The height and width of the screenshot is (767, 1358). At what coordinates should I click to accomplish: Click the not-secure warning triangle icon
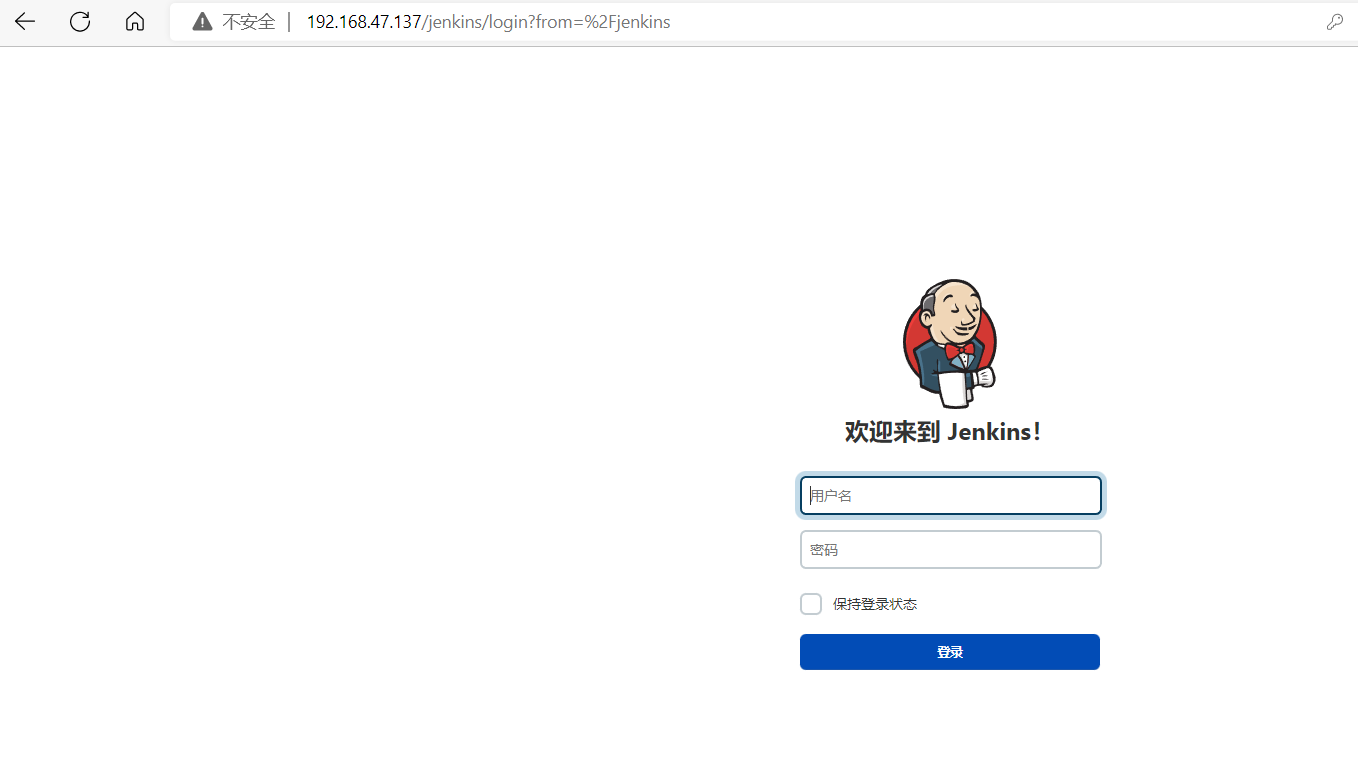point(203,22)
